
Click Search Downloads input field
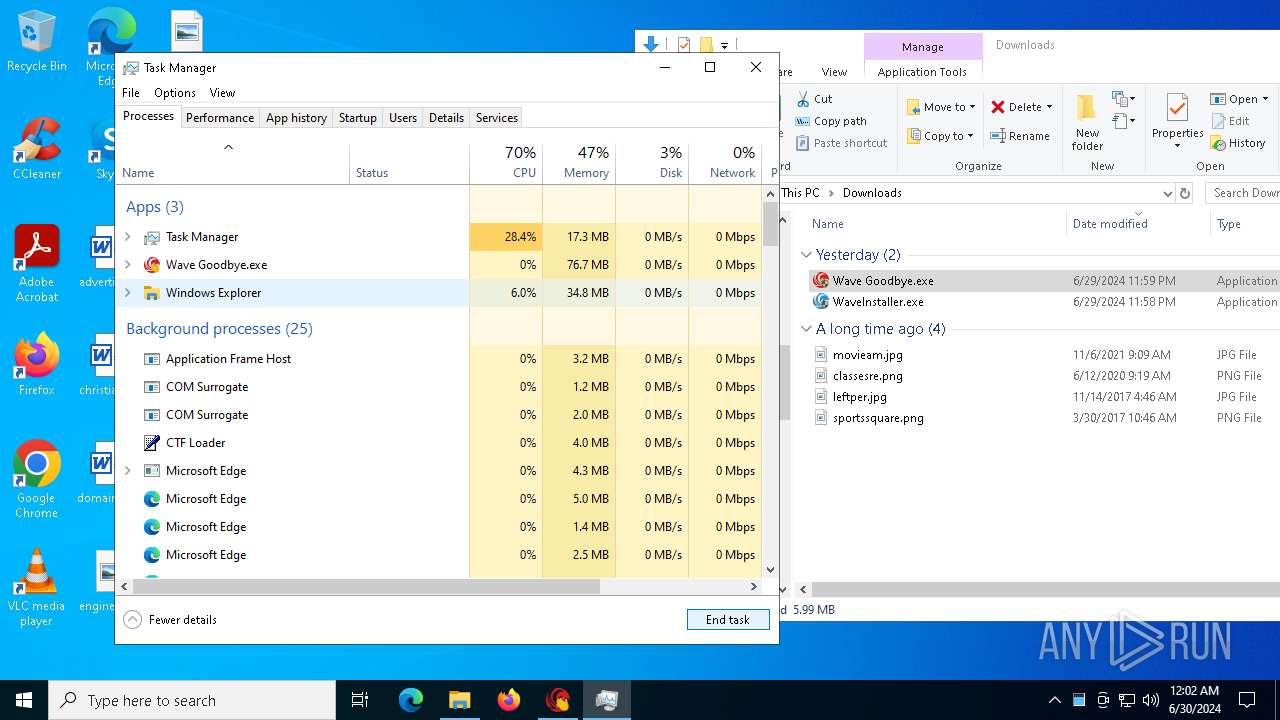[x=1244, y=193]
